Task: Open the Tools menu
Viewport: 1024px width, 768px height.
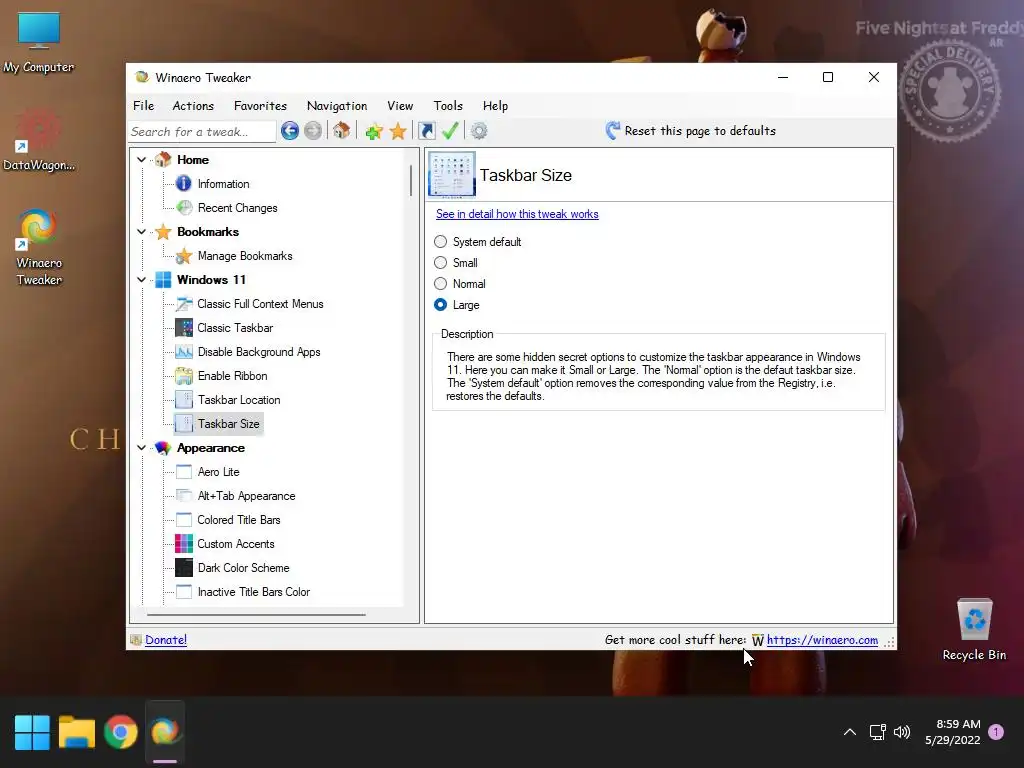Action: tap(448, 106)
